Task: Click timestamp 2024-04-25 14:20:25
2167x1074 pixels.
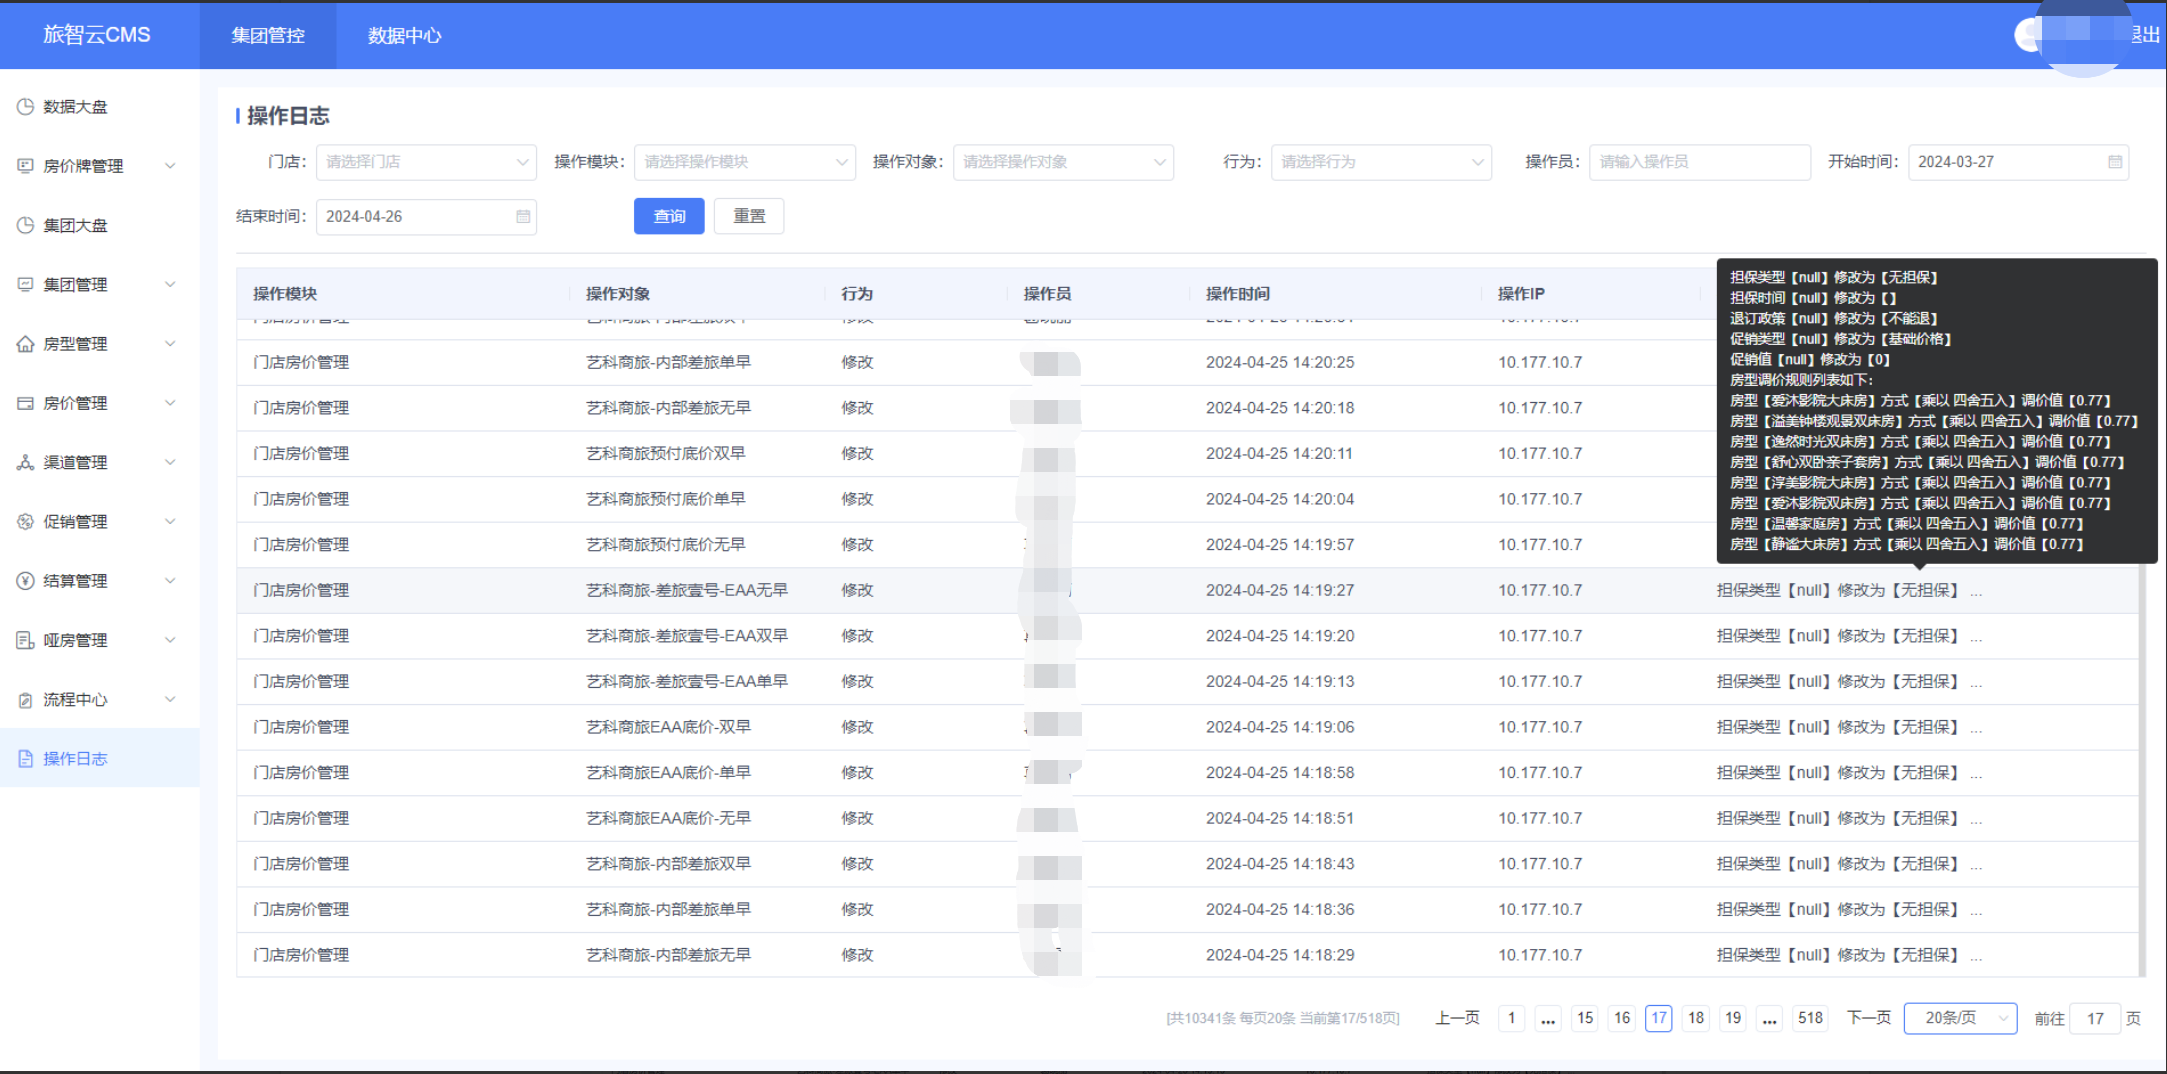Action: click(x=1280, y=362)
